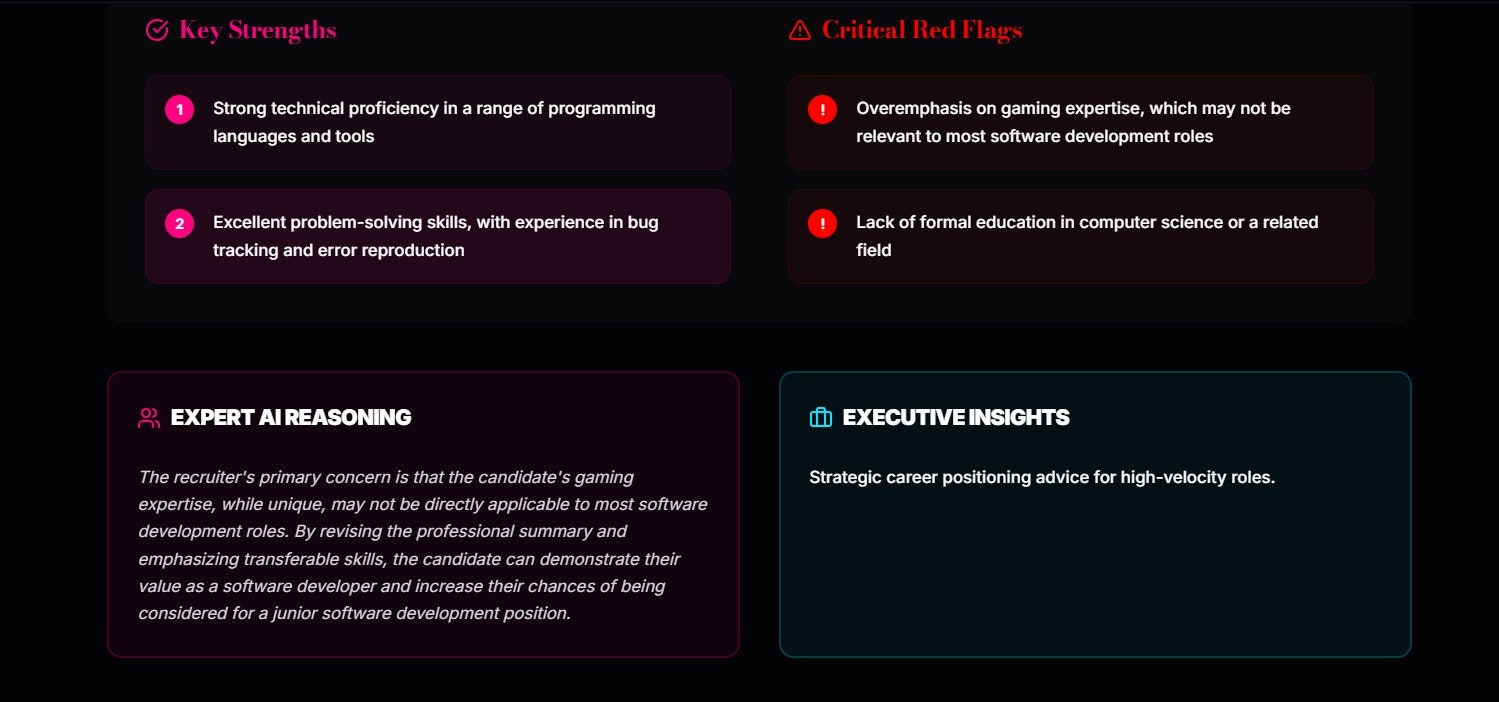Select the warning triangle beside Critical Red Flags
The height and width of the screenshot is (702, 1499).
(x=797, y=30)
